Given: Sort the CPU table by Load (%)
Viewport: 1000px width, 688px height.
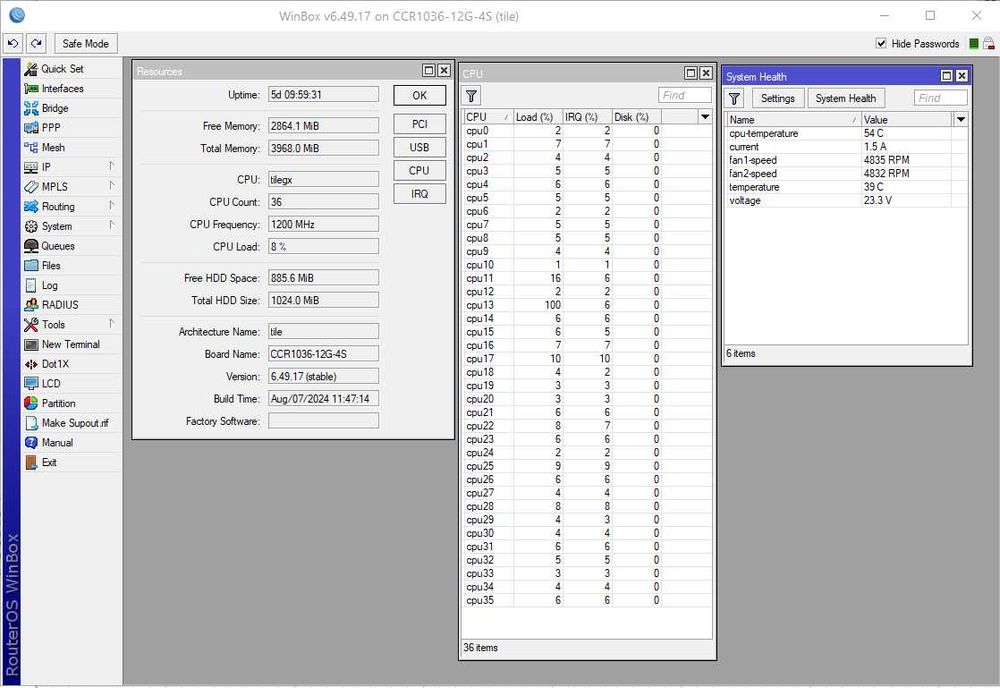Looking at the screenshot, I should pyautogui.click(x=537, y=117).
